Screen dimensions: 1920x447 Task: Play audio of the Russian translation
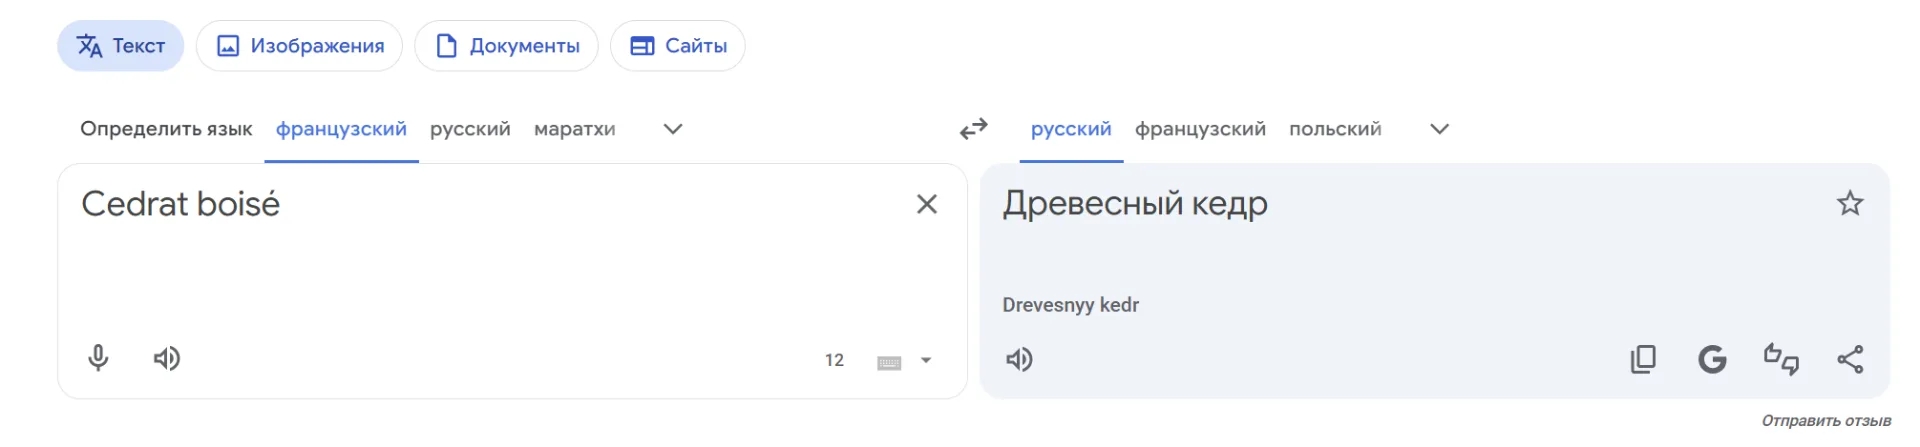tap(1019, 359)
